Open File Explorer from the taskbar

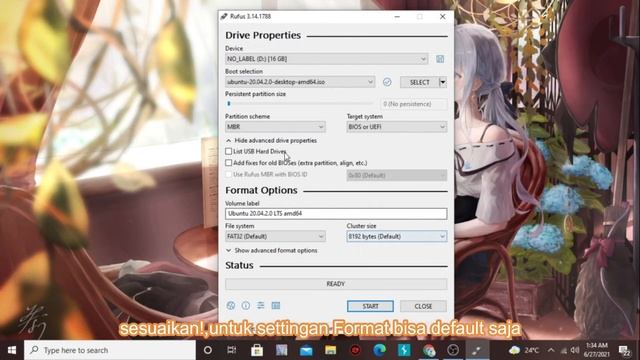click(330, 350)
